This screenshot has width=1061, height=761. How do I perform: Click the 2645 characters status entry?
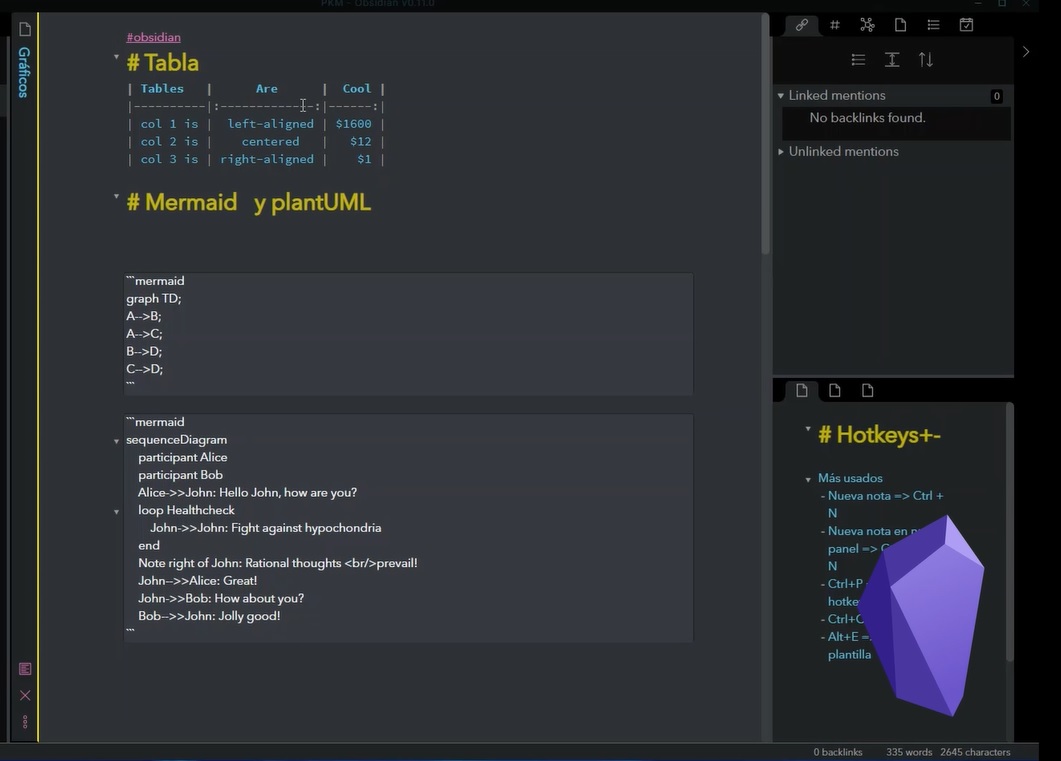[x=975, y=752]
